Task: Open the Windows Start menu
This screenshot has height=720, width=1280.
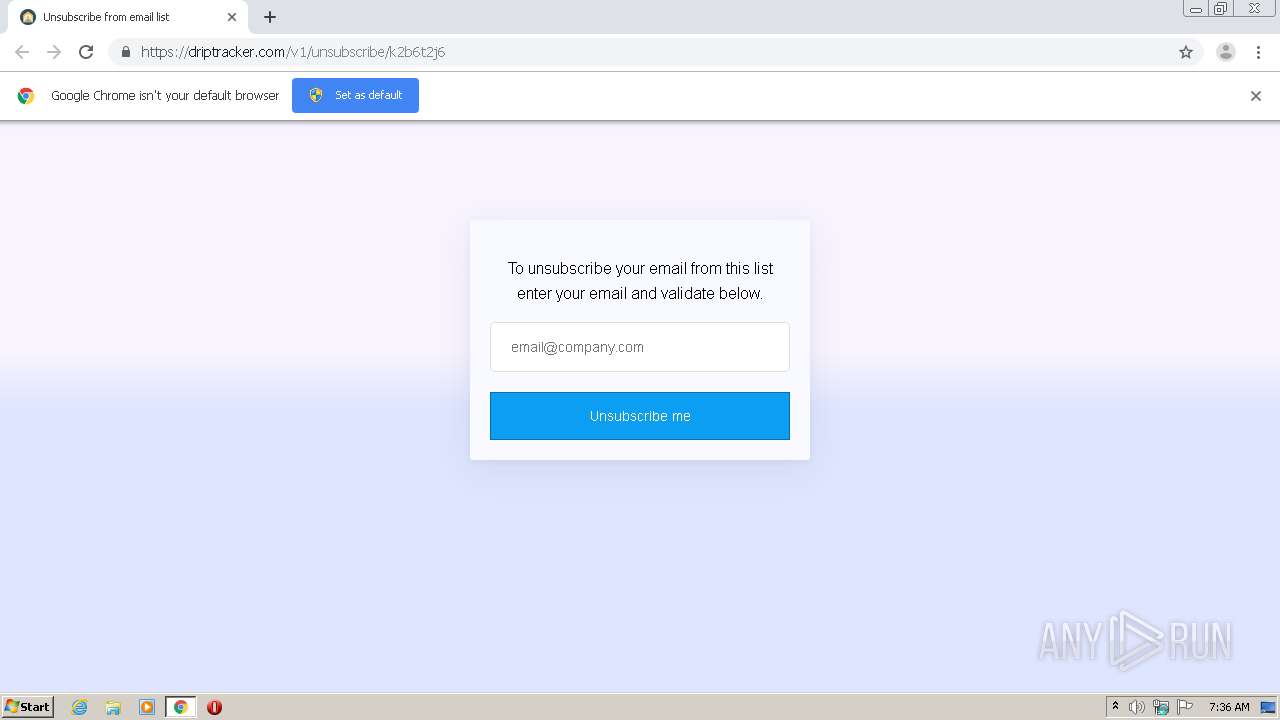Action: click(x=28, y=706)
